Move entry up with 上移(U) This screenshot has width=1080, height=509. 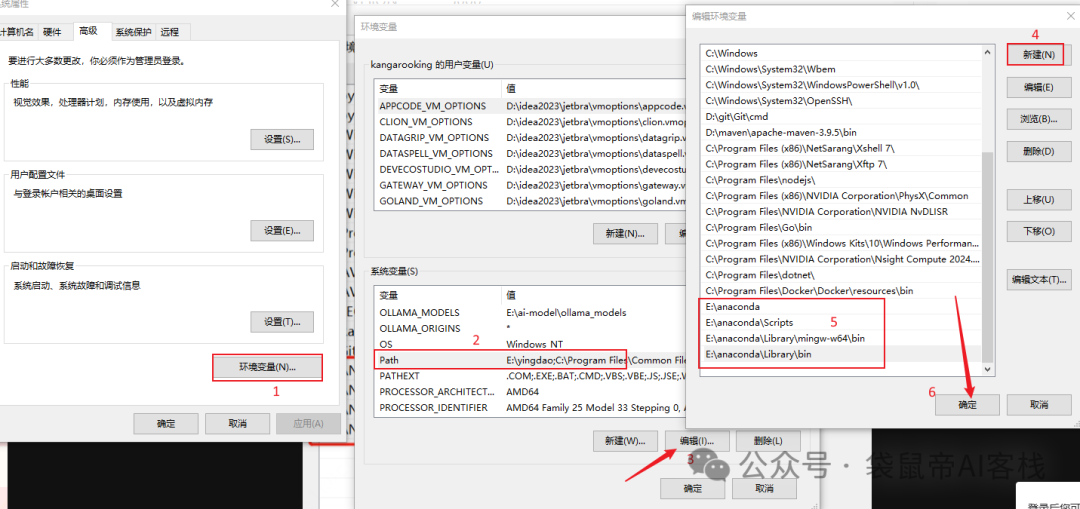tap(1039, 200)
